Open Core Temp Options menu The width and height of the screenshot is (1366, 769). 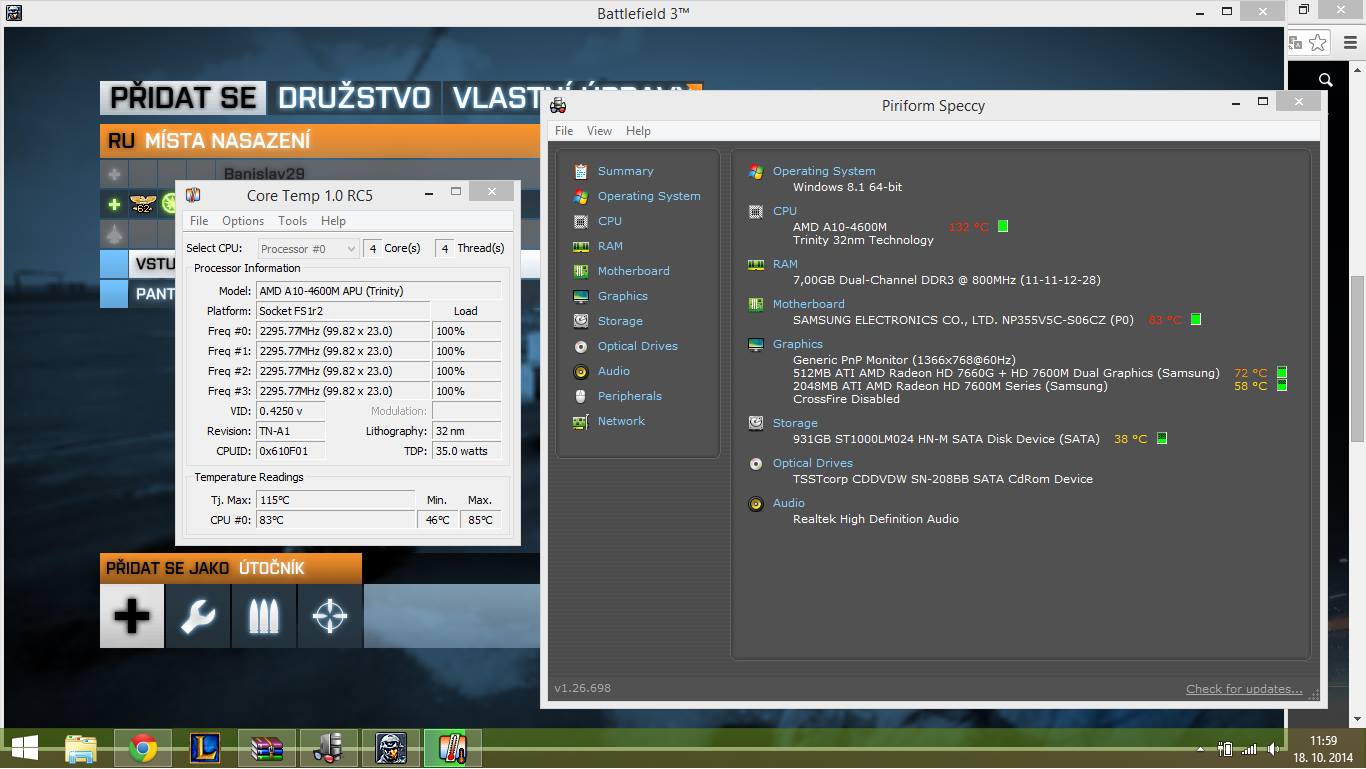[243, 221]
